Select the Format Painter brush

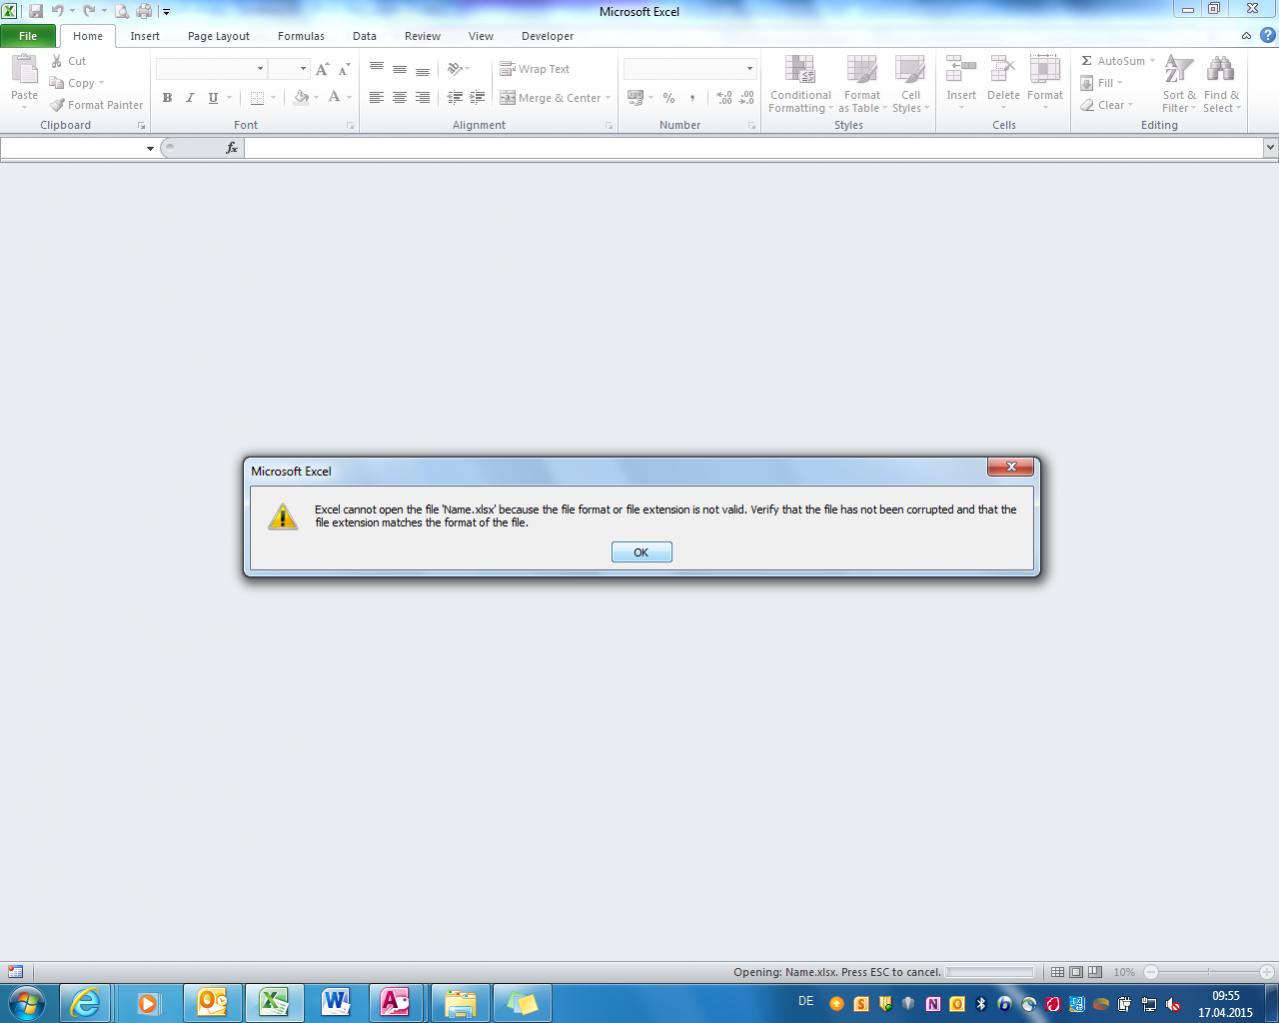tap(97, 105)
